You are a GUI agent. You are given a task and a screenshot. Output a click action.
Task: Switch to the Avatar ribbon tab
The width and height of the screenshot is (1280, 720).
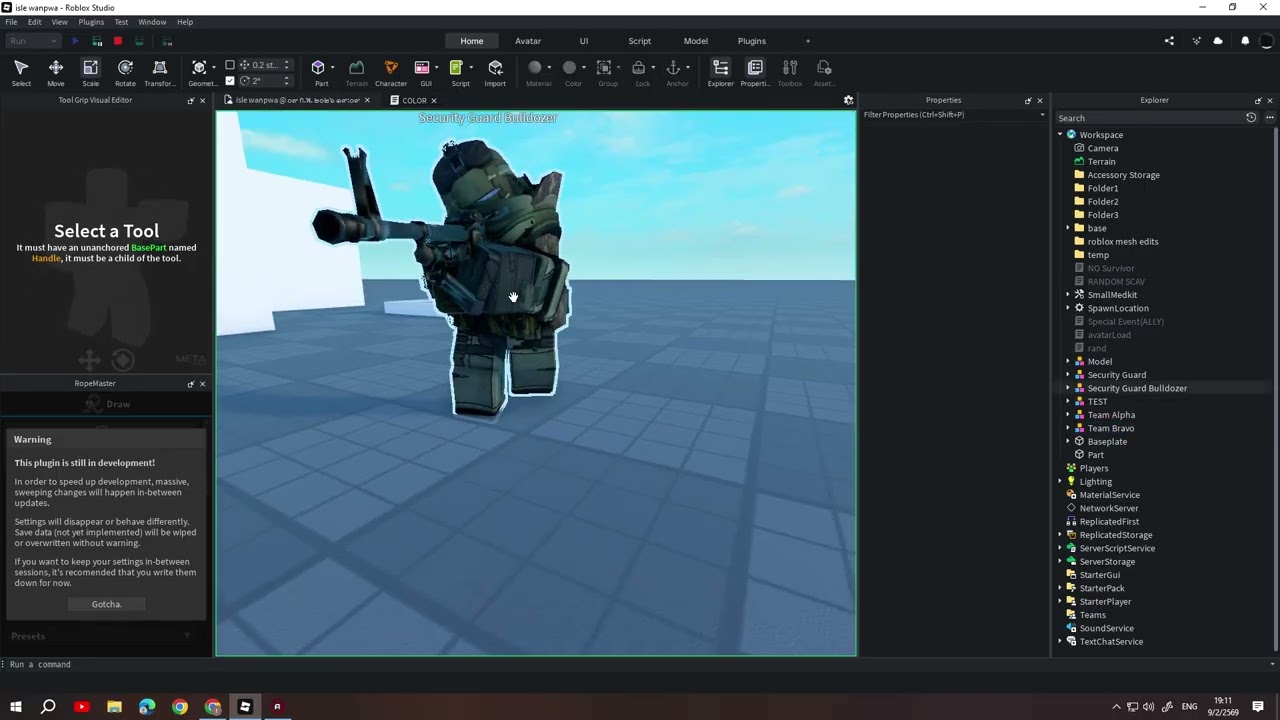click(528, 41)
